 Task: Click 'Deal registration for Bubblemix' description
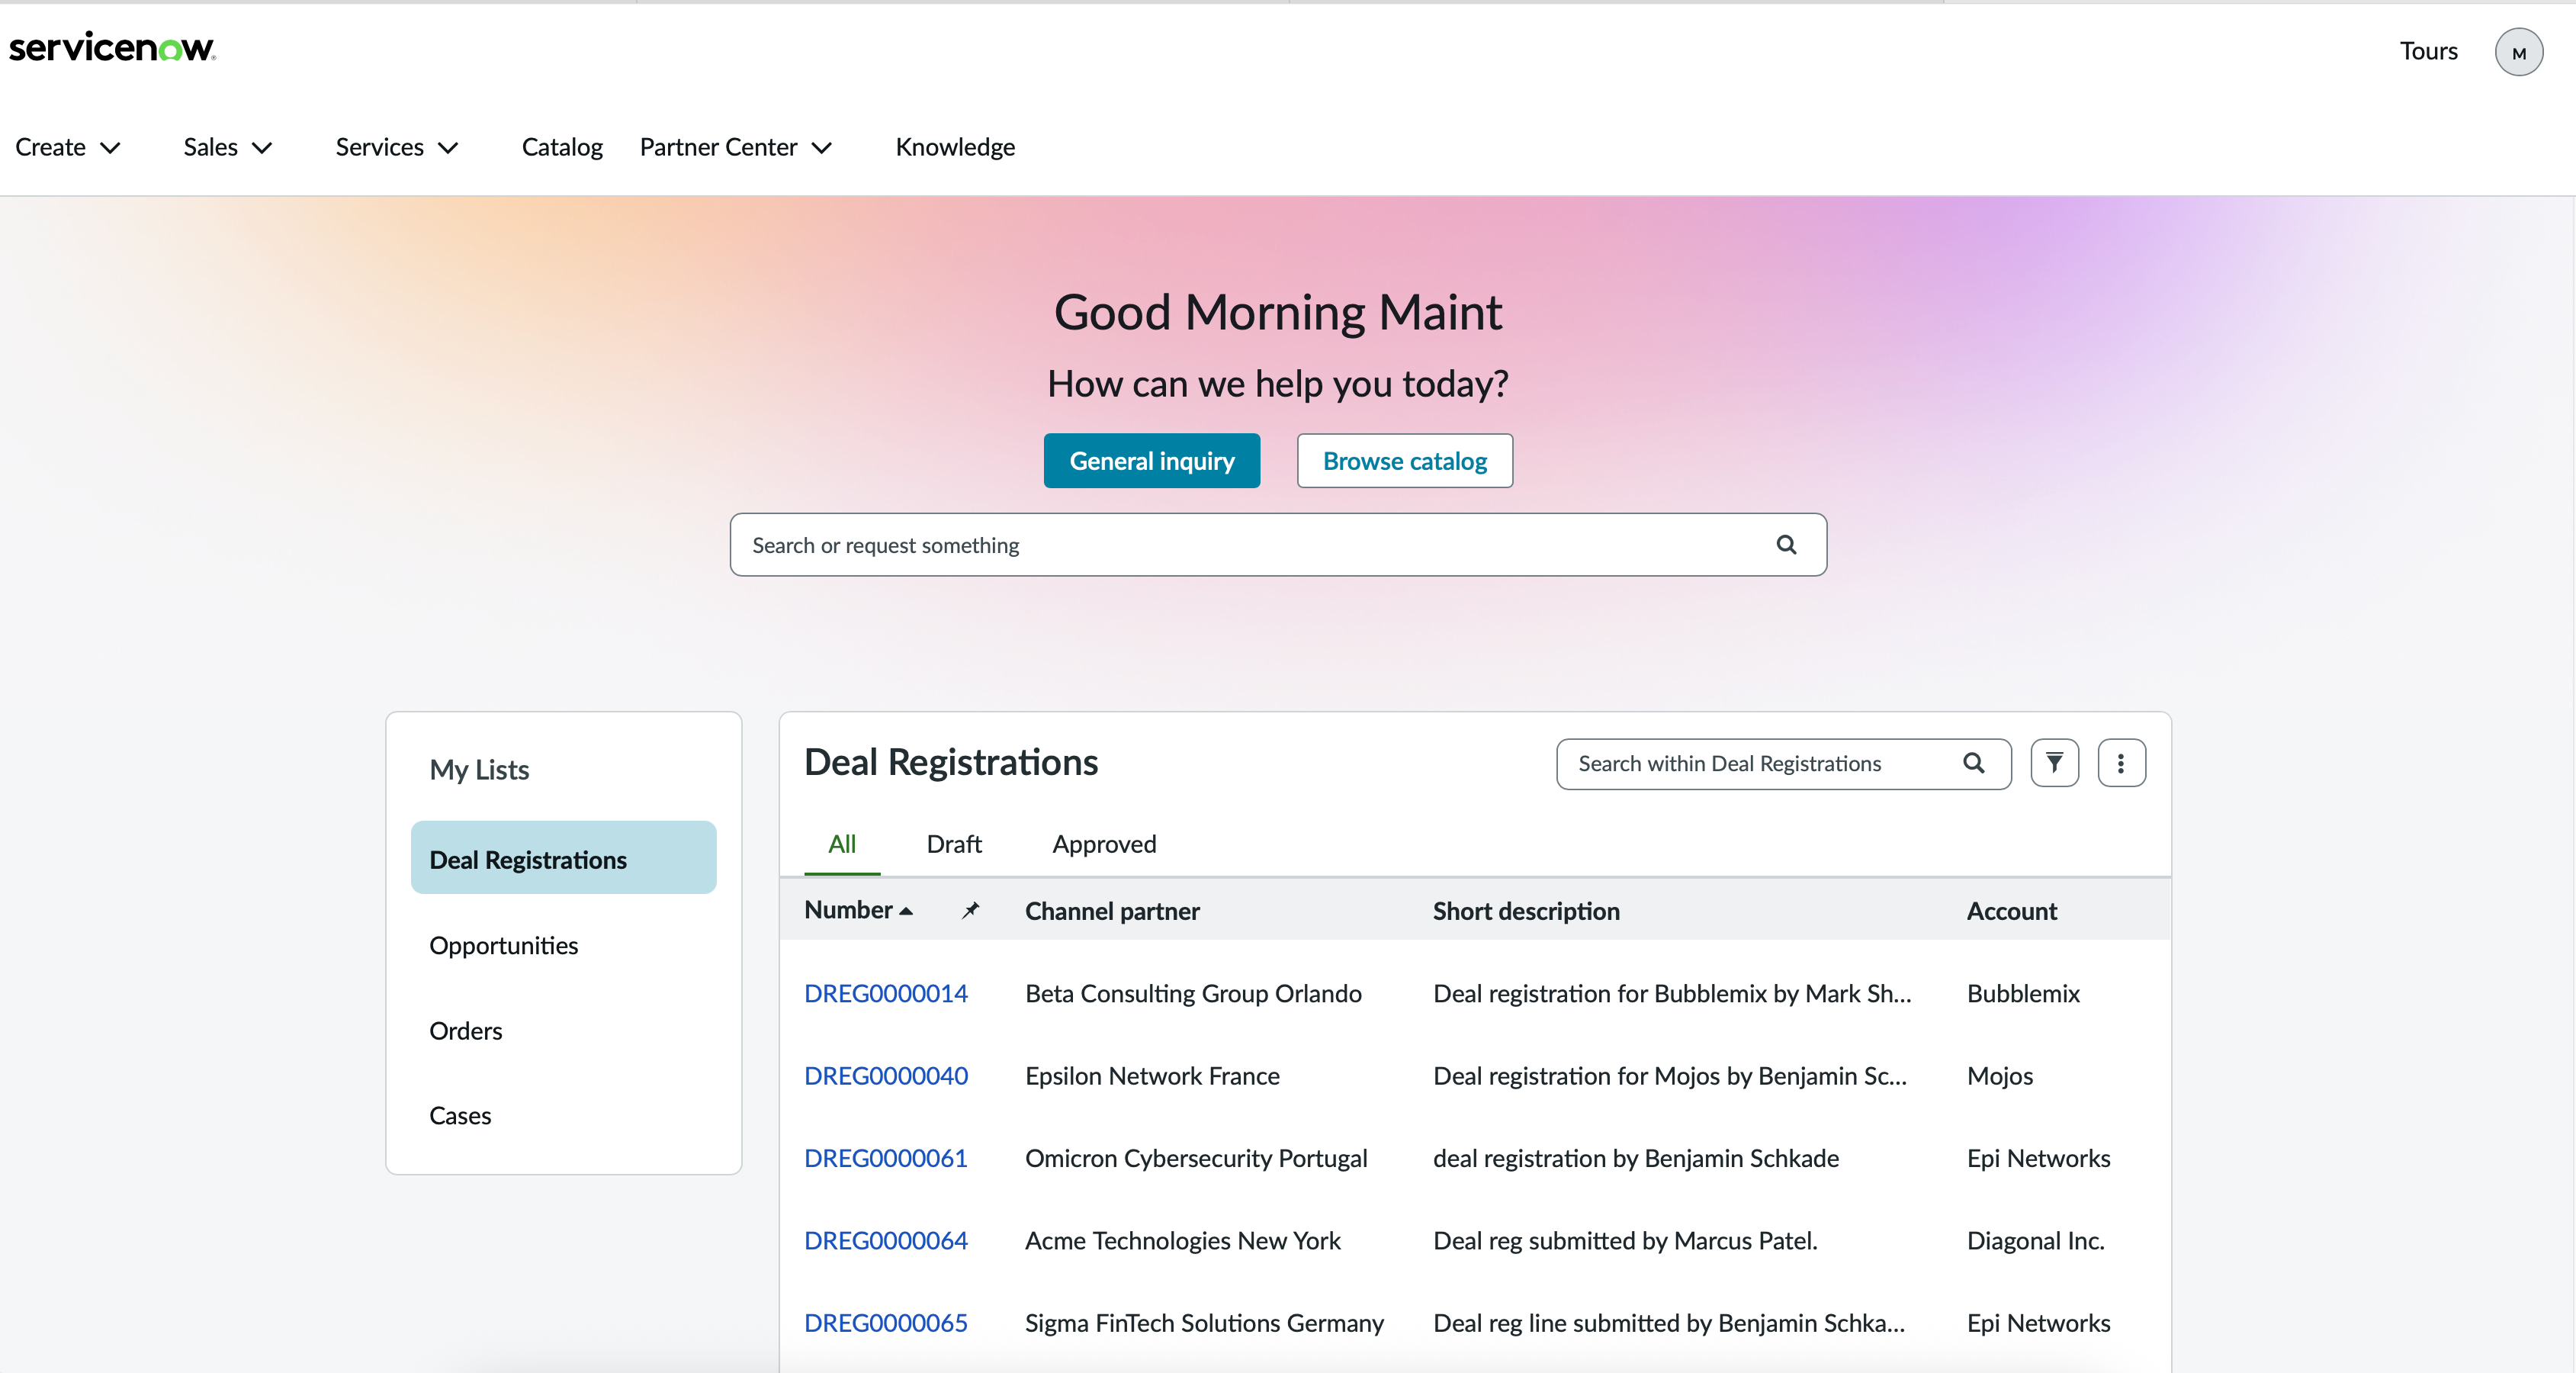[1672, 993]
